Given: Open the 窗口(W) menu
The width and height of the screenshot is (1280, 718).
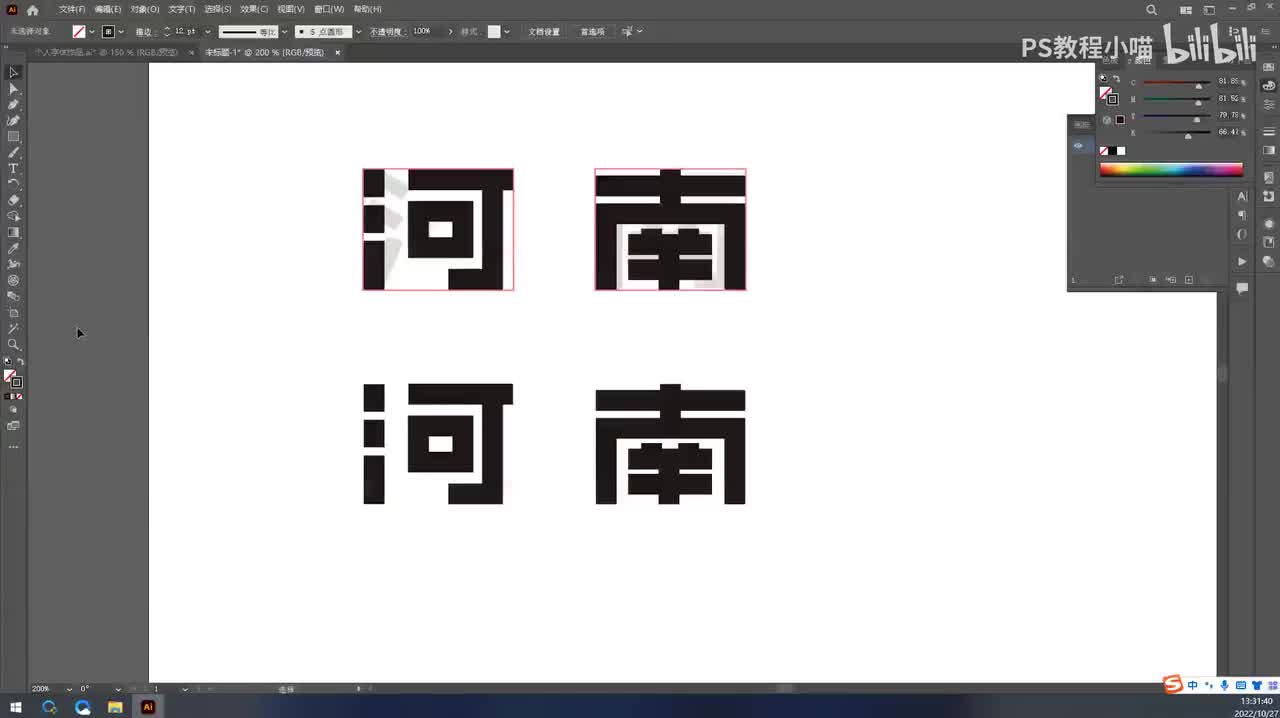Looking at the screenshot, I should (329, 9).
